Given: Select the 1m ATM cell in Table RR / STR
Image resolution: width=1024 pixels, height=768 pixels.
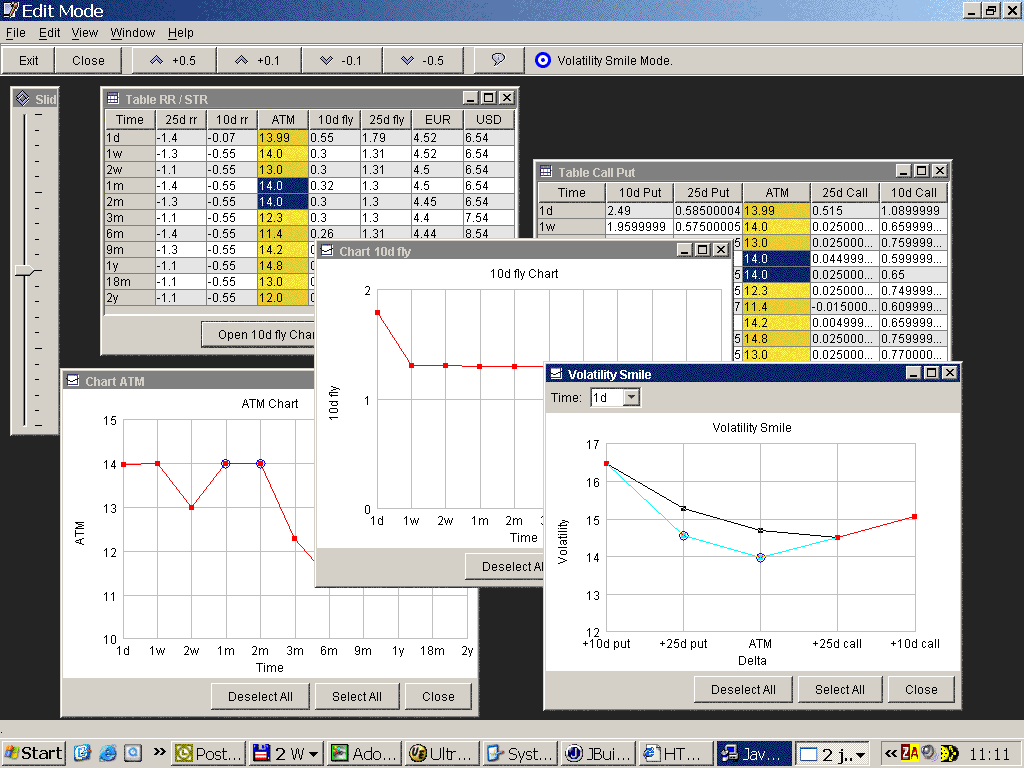Looking at the screenshot, I should [283, 185].
